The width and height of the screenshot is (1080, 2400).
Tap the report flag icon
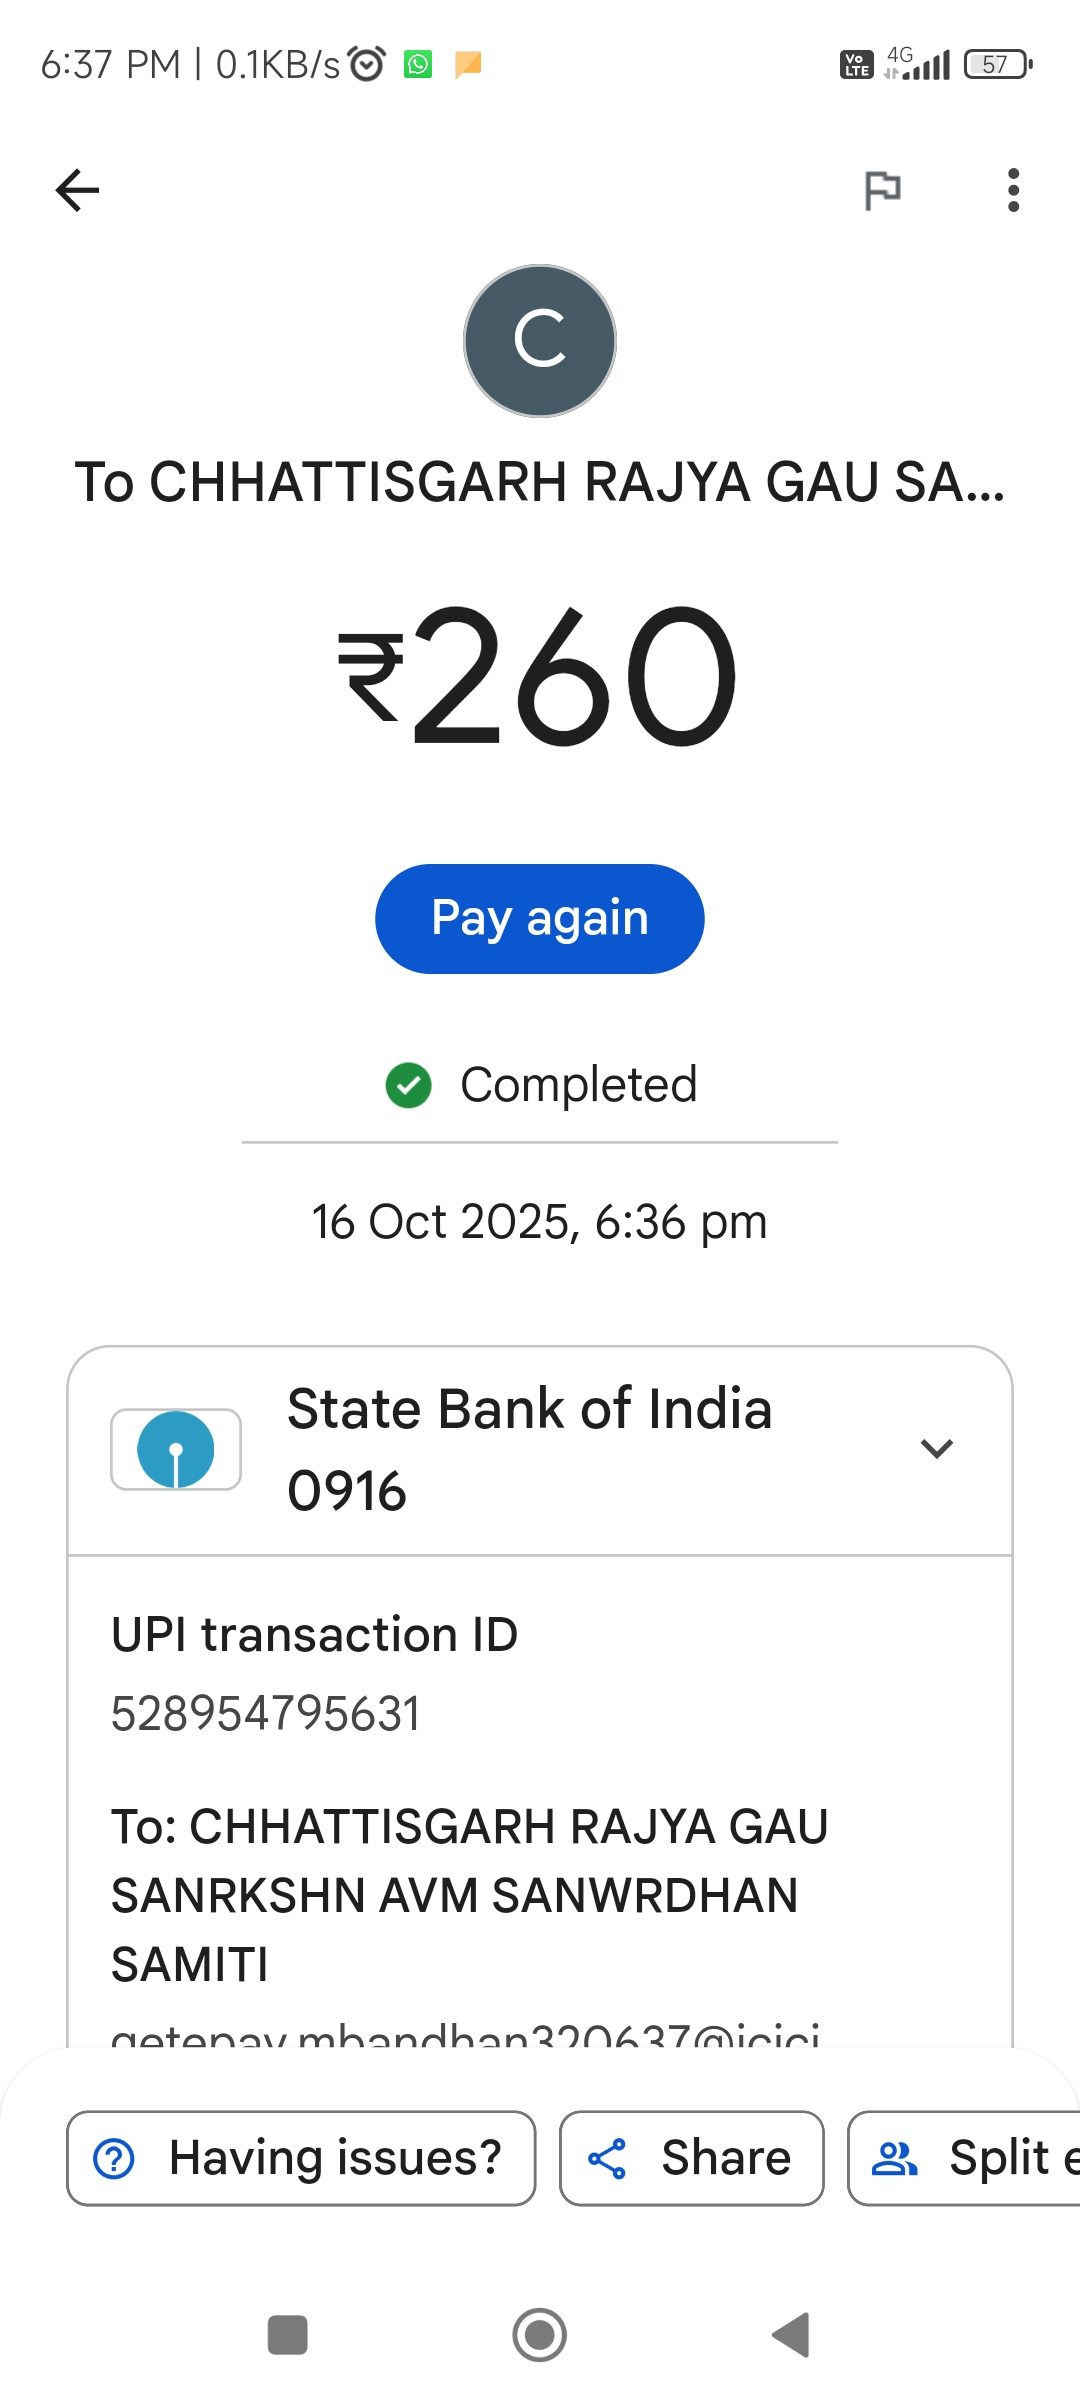coord(882,190)
